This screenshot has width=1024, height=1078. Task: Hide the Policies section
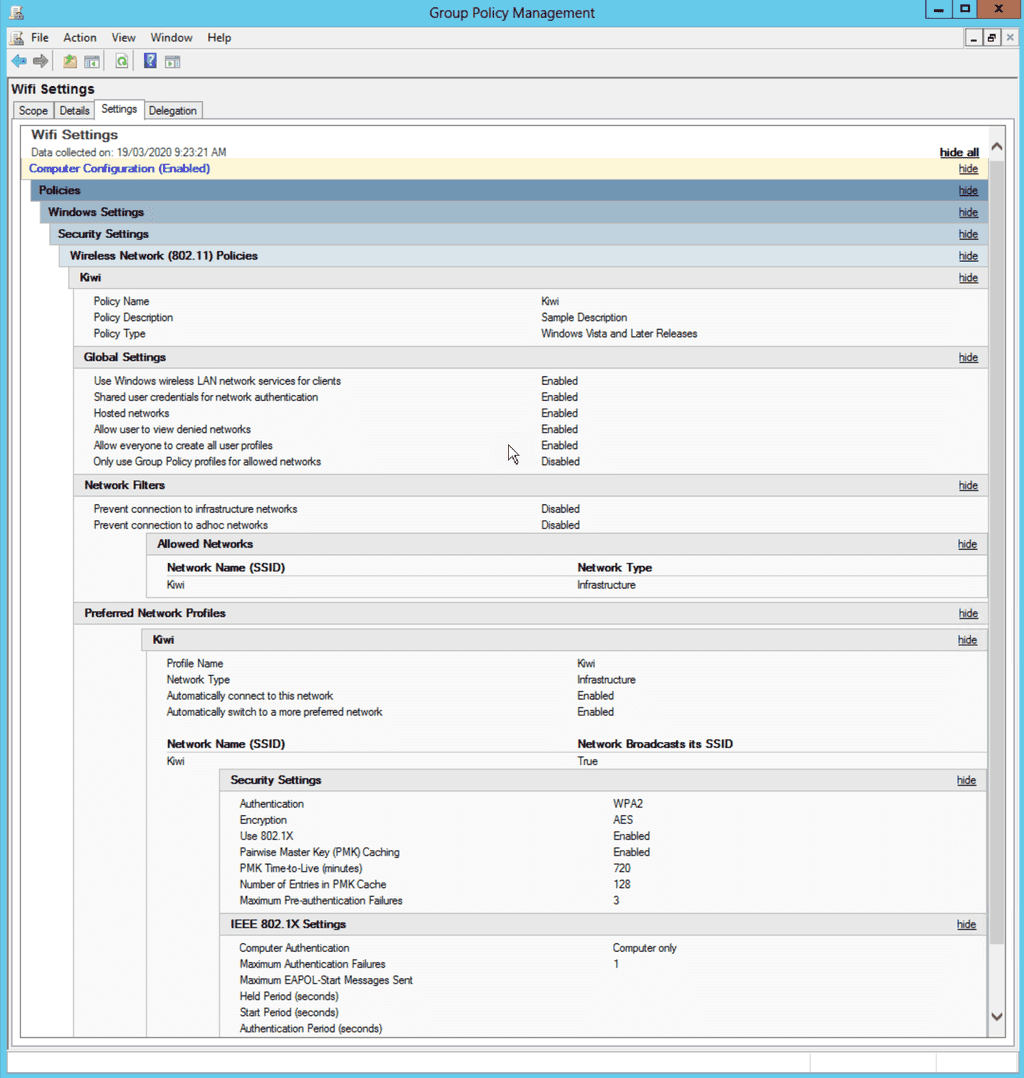pos(968,191)
